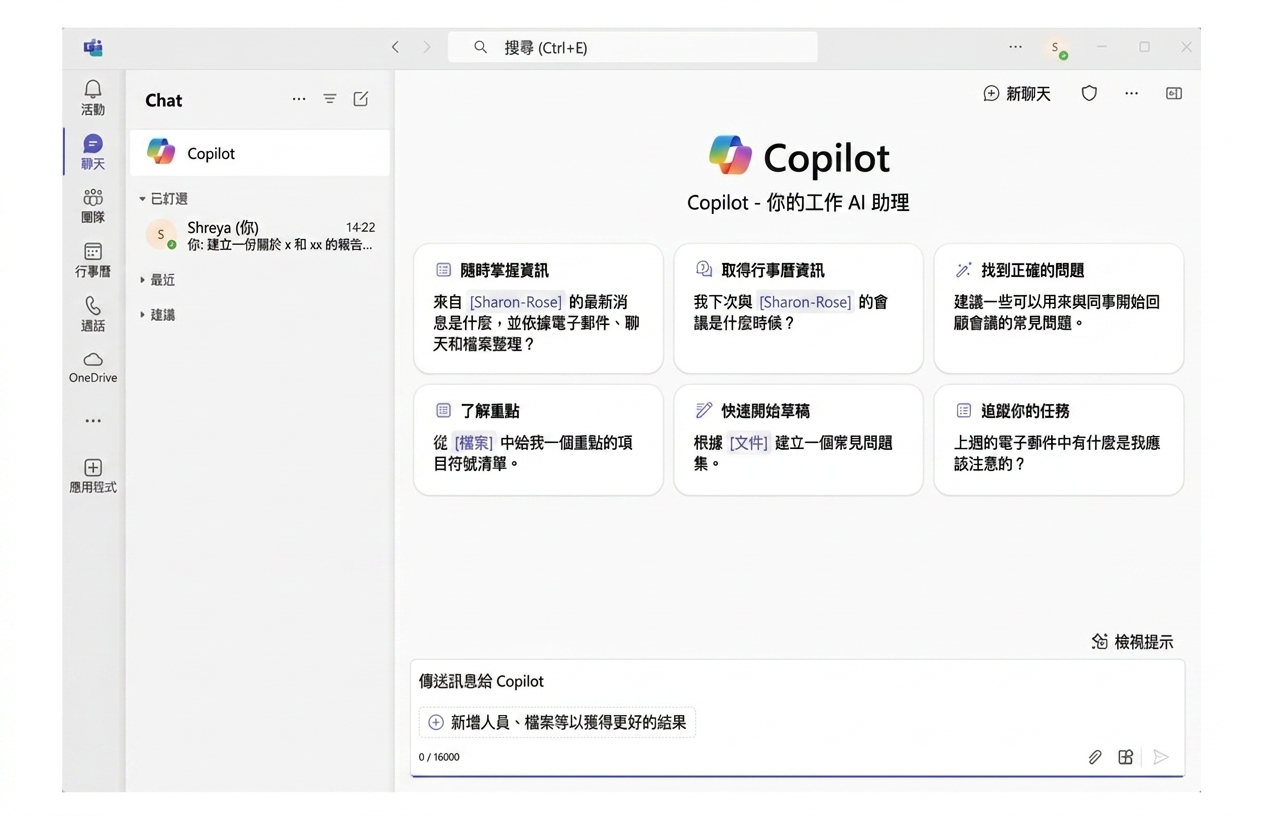Choose the 取得行事曆資訊 prompt card
The width and height of the screenshot is (1279, 816).
[798, 309]
